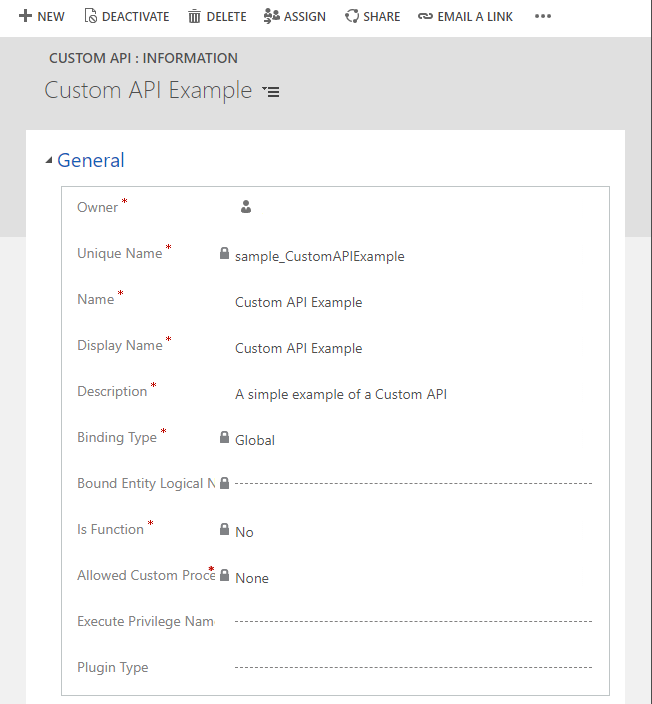This screenshot has width=652, height=704.
Task: Click the Deactivate document icon
Action: click(90, 16)
